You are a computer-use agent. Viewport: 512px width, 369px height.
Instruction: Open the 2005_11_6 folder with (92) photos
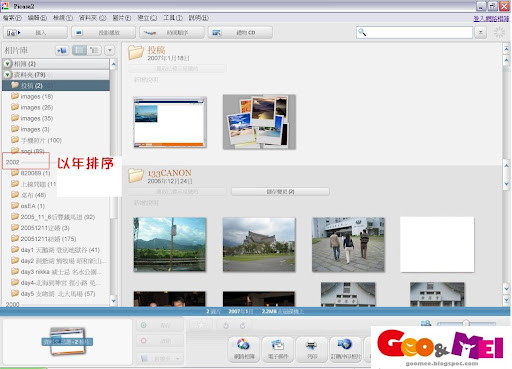(x=53, y=217)
